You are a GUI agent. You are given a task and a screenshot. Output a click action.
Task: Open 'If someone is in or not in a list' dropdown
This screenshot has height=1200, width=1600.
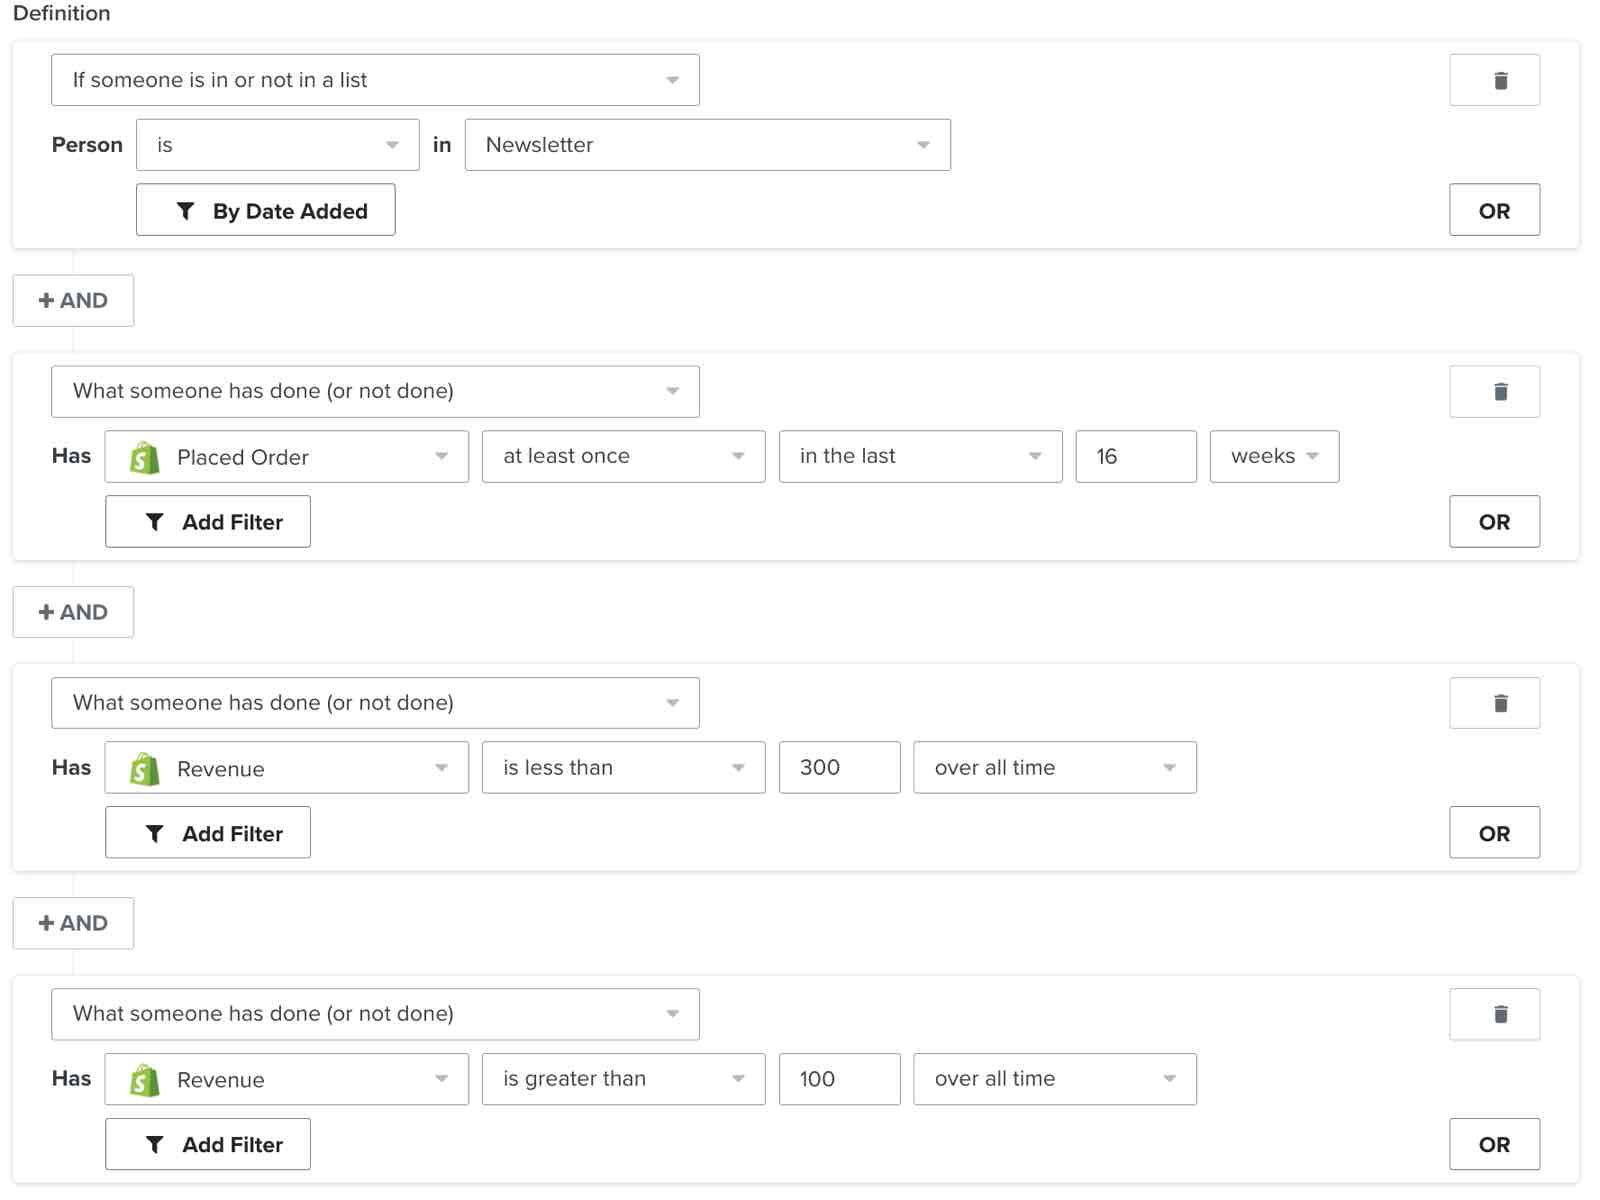[x=374, y=80]
